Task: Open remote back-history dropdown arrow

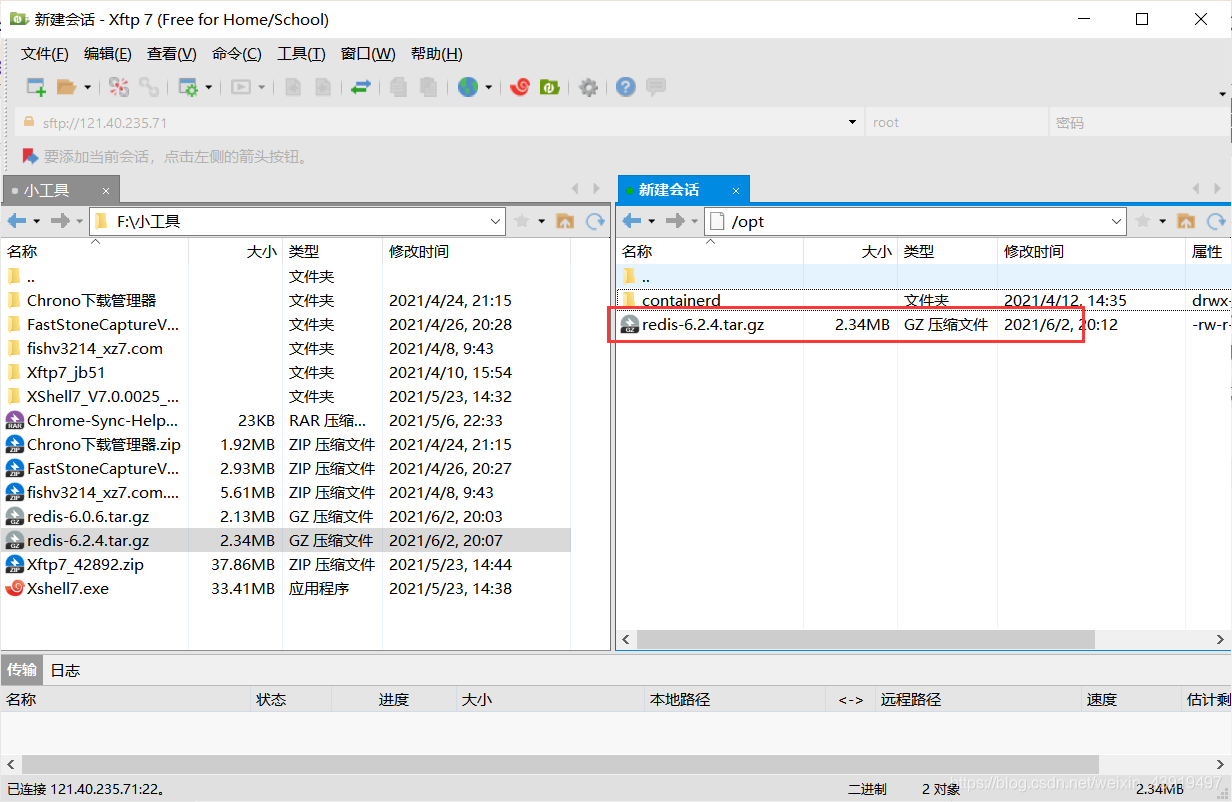Action: tap(652, 221)
